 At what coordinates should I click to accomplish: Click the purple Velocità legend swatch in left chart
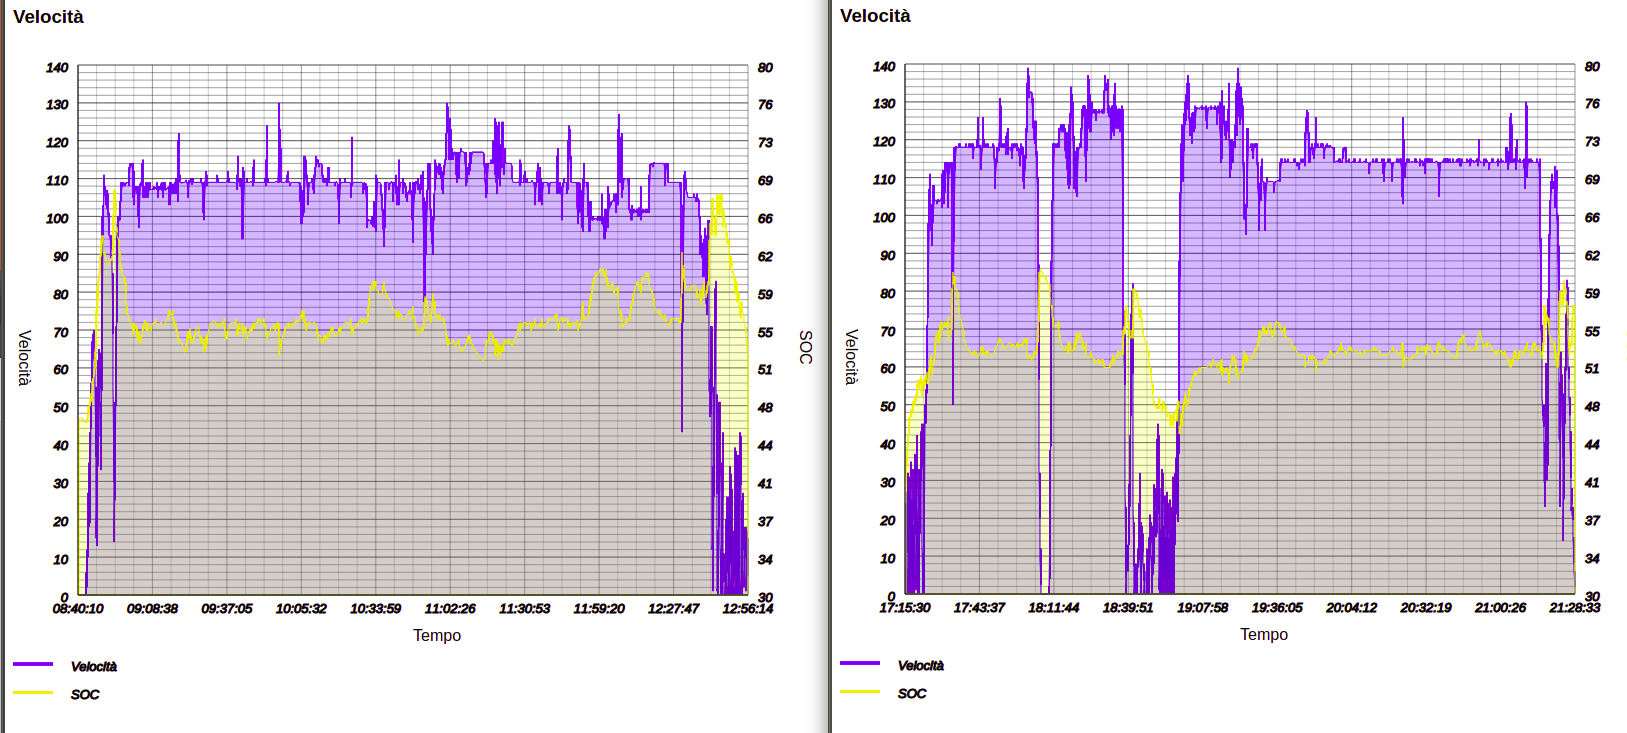click(33, 664)
